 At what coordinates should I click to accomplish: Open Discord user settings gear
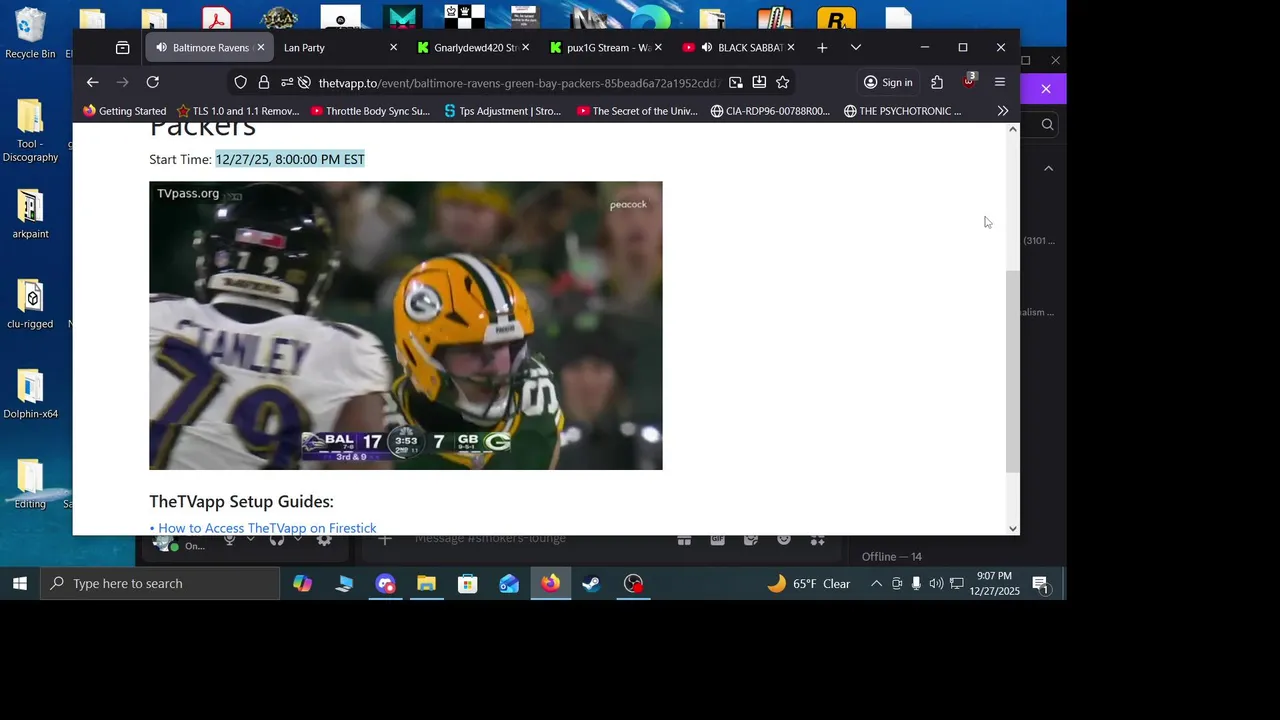pyautogui.click(x=324, y=539)
